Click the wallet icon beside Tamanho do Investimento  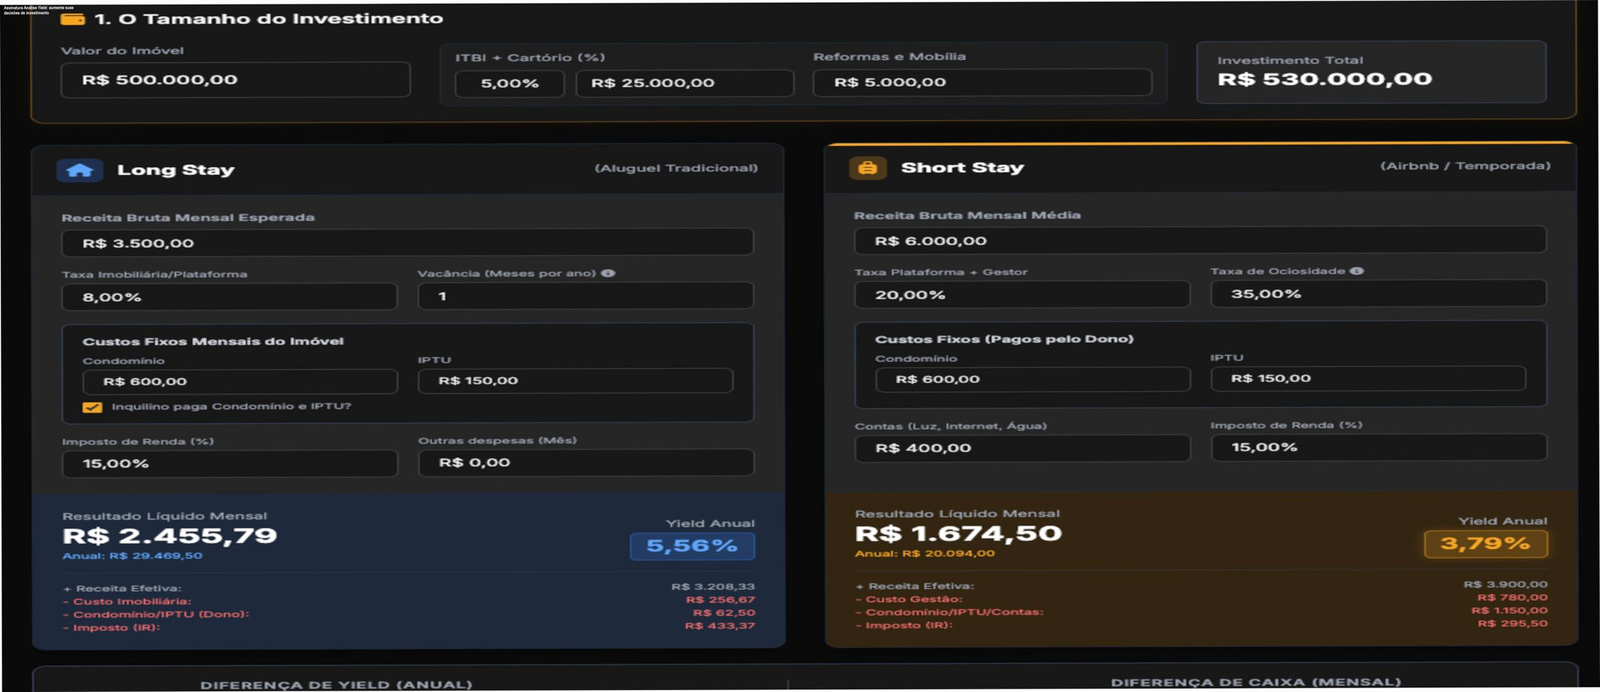[x=72, y=19]
